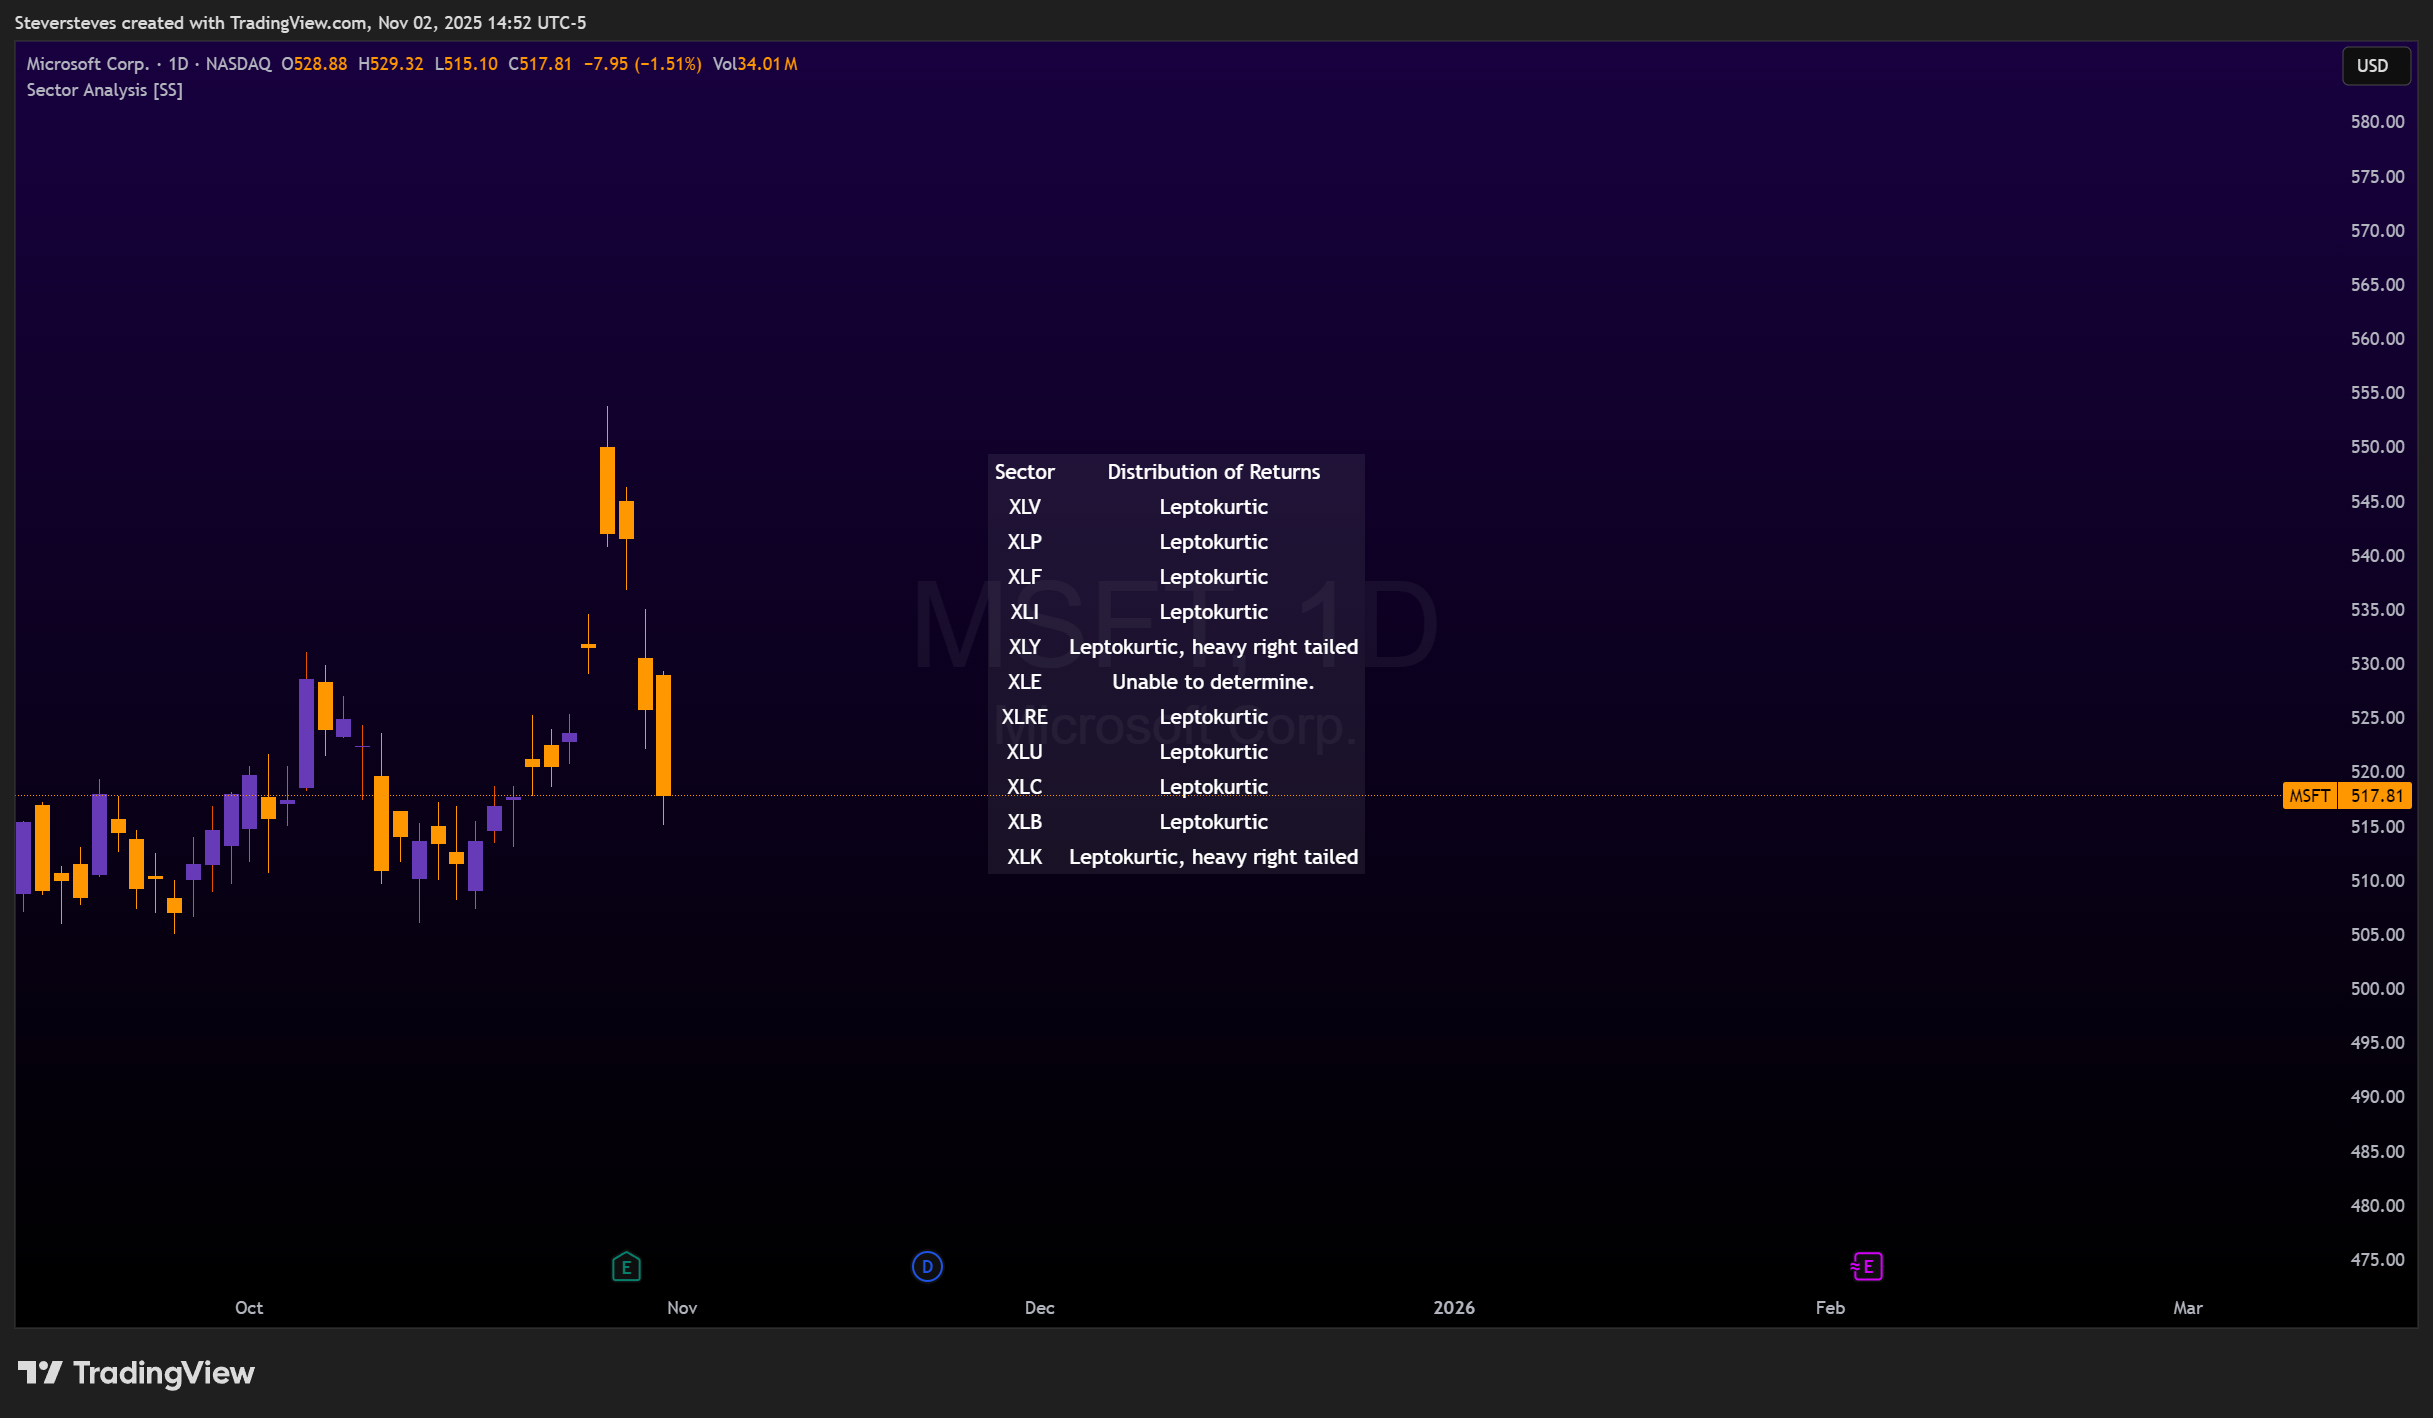This screenshot has width=2433, height=1418.
Task: Click the Microsoft Corp. symbol title
Action: (x=88, y=64)
